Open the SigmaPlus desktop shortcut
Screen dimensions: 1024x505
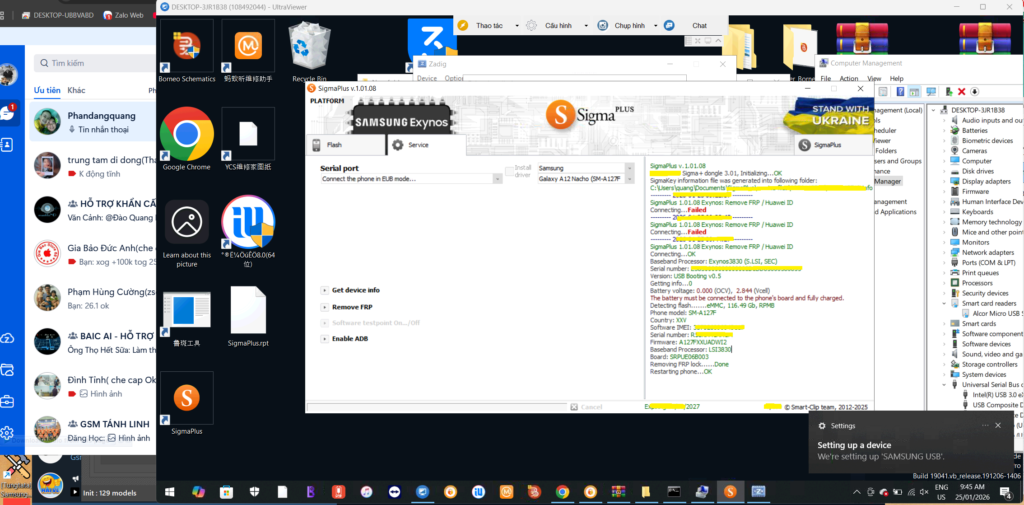(186, 400)
